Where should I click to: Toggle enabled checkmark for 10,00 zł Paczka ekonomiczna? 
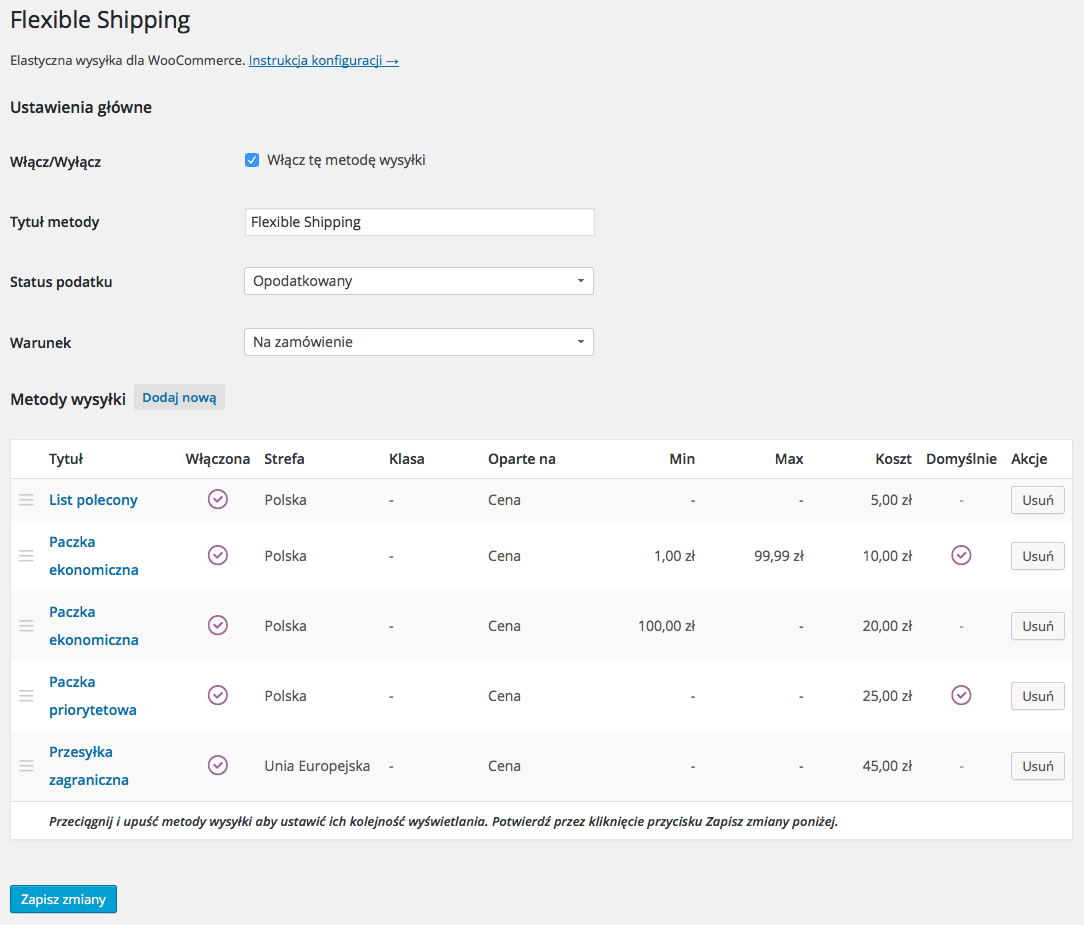pos(218,555)
